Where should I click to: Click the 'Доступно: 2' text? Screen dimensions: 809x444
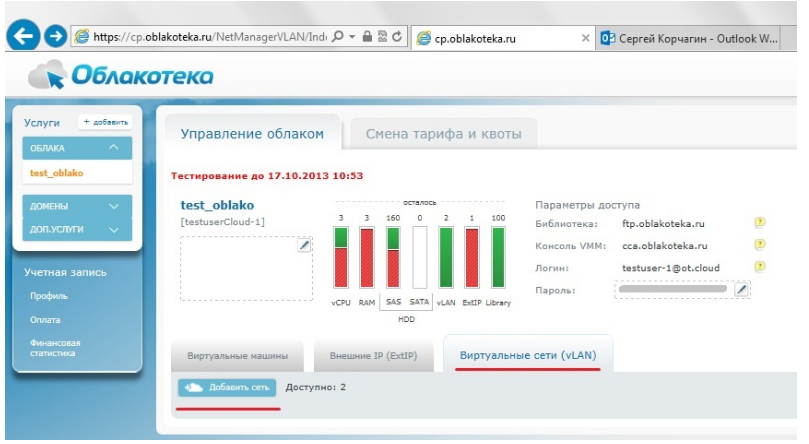click(x=316, y=387)
